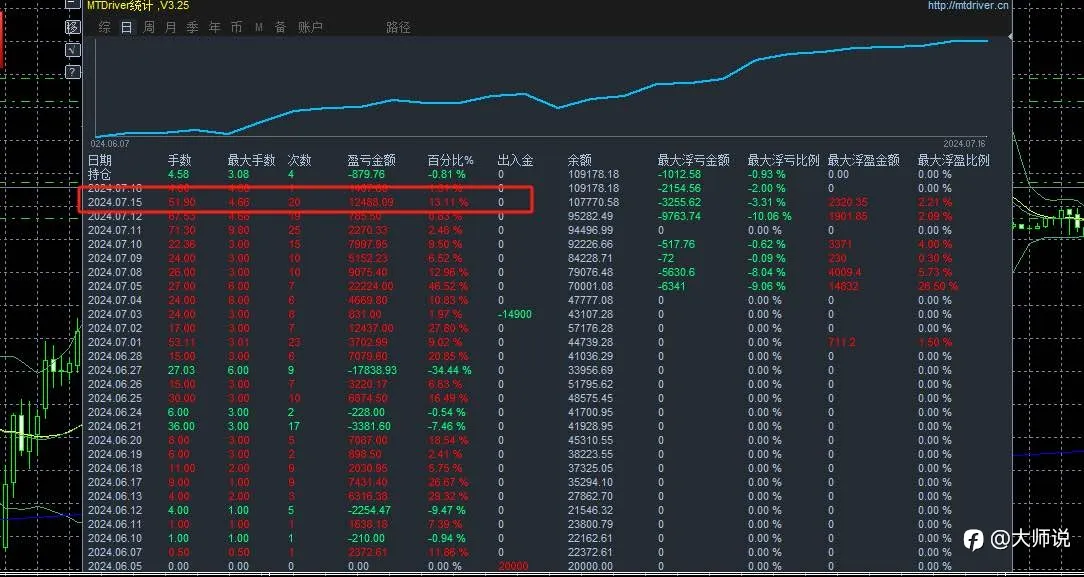Screen dimensions: 1084x577
Task: Open the 路径 path tab
Action: tap(398, 28)
